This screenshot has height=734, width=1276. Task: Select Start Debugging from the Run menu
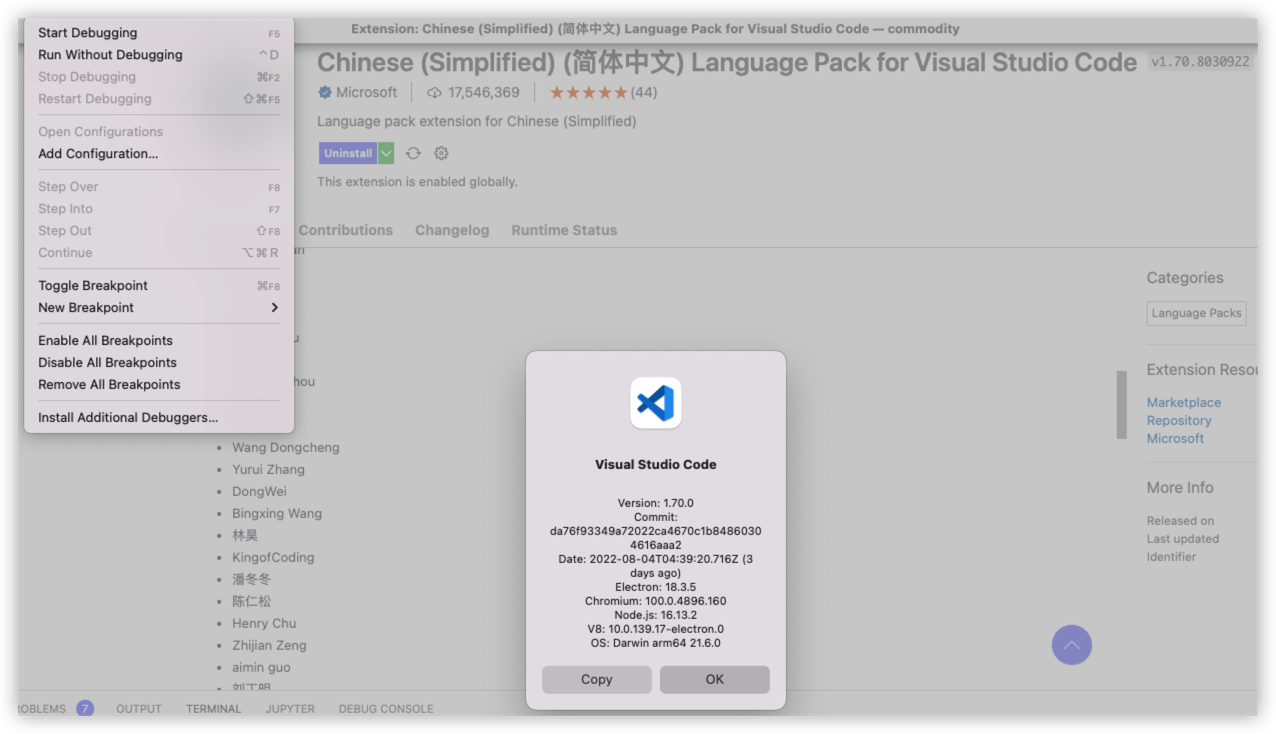(x=87, y=32)
